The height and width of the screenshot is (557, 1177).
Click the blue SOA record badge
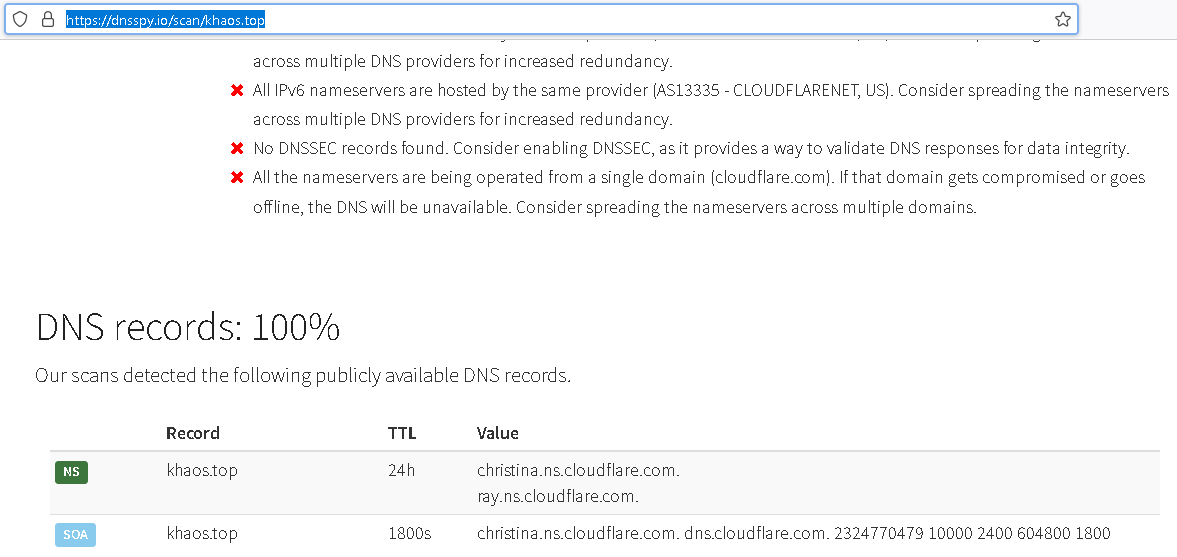(x=75, y=535)
